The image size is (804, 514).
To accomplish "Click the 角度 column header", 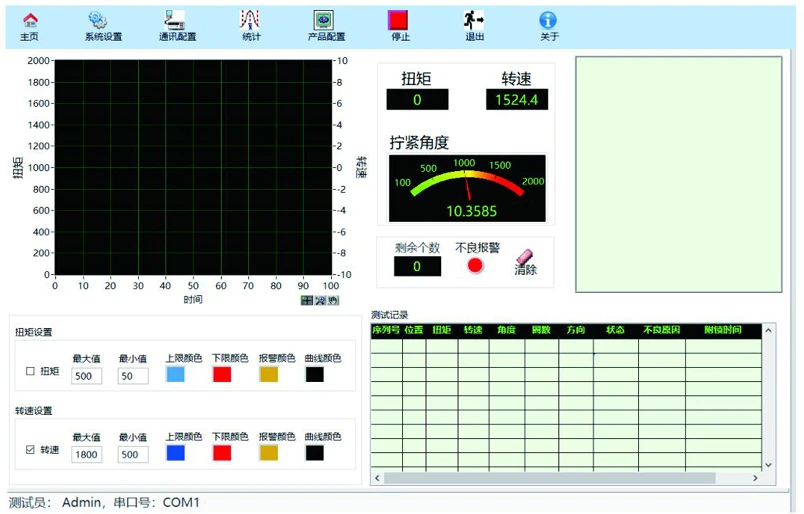I will 507,330.
